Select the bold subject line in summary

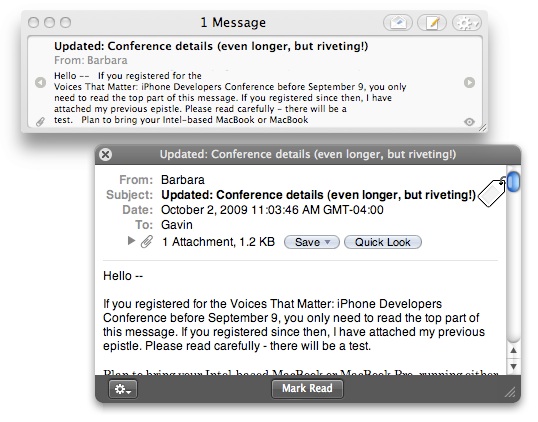[211, 46]
